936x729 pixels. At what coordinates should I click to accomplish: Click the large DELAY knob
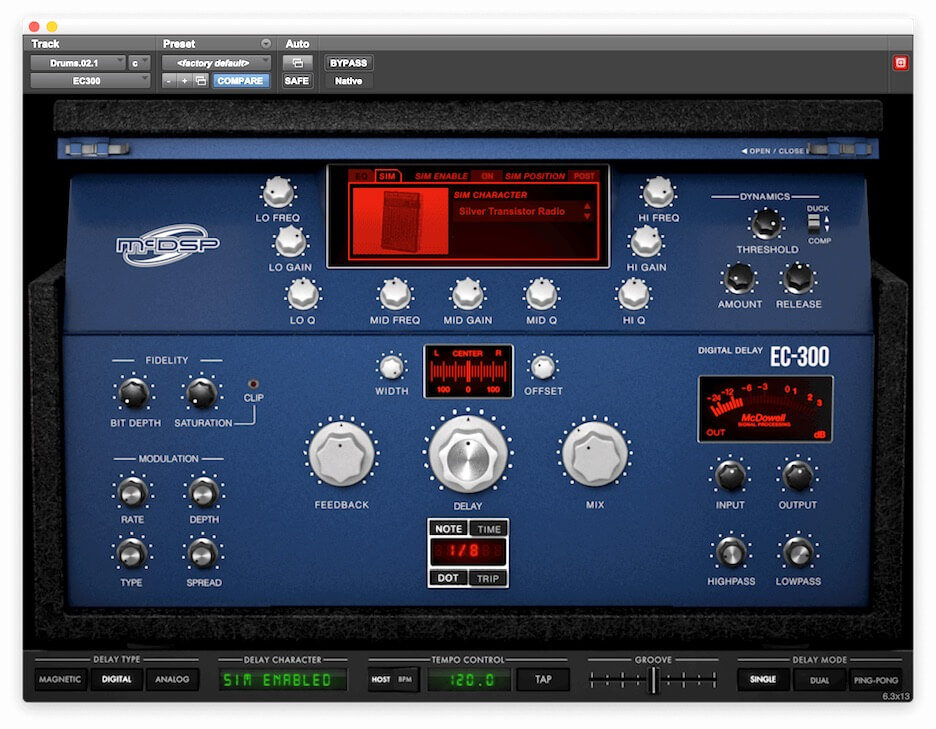pos(468,455)
